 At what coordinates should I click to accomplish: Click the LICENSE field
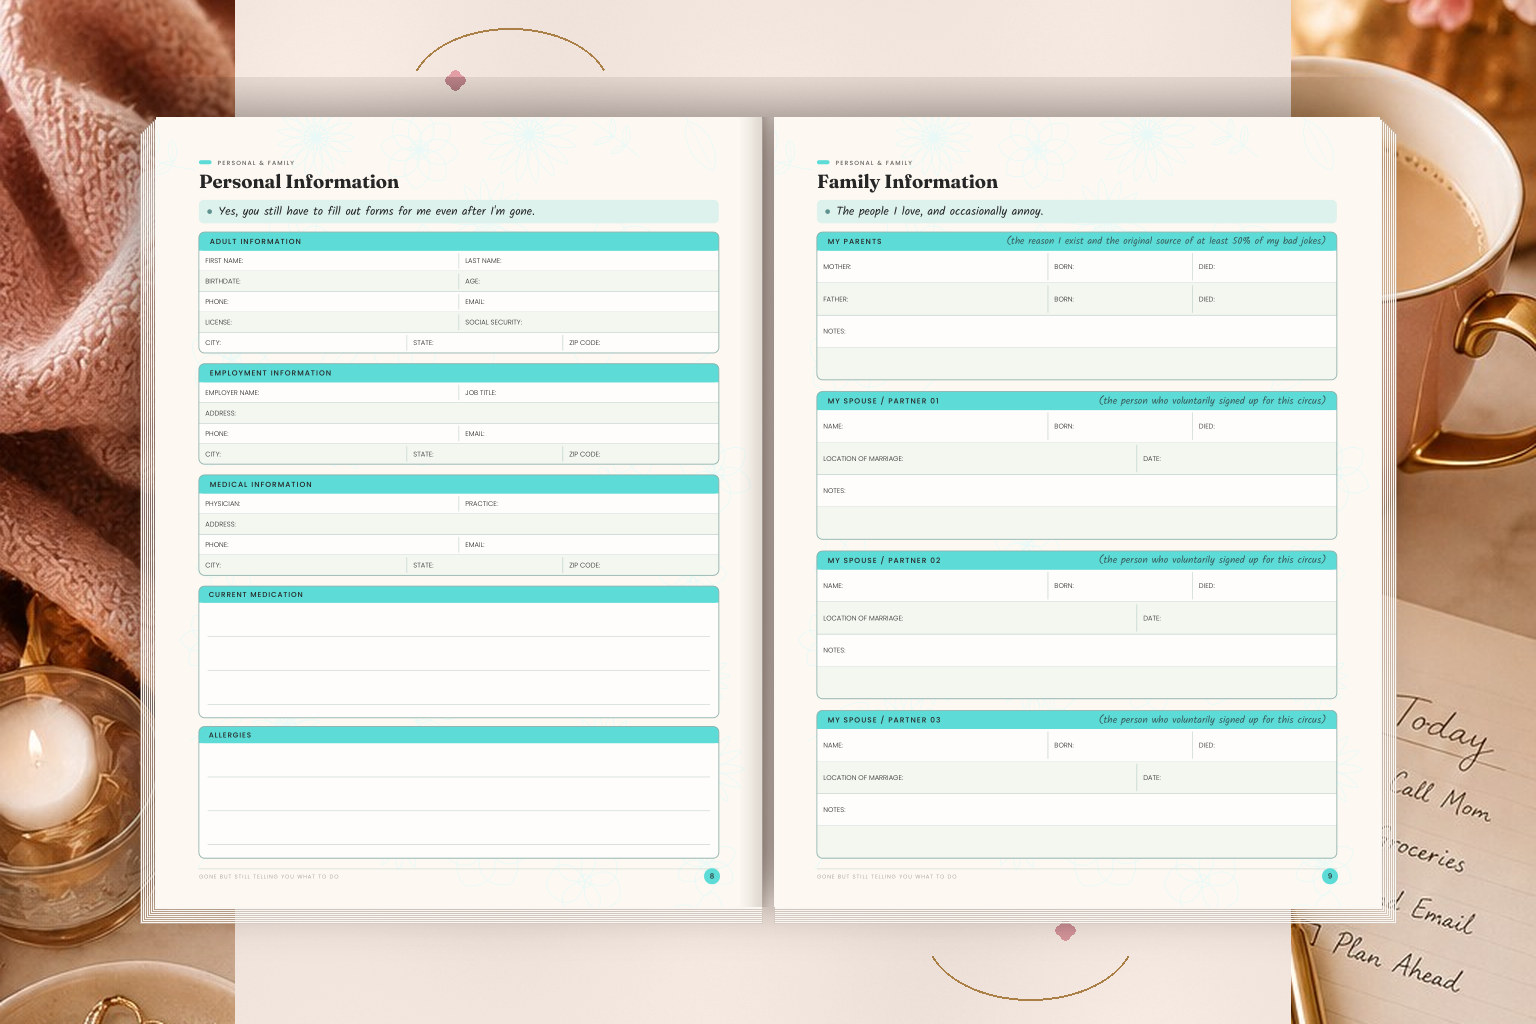coord(329,322)
